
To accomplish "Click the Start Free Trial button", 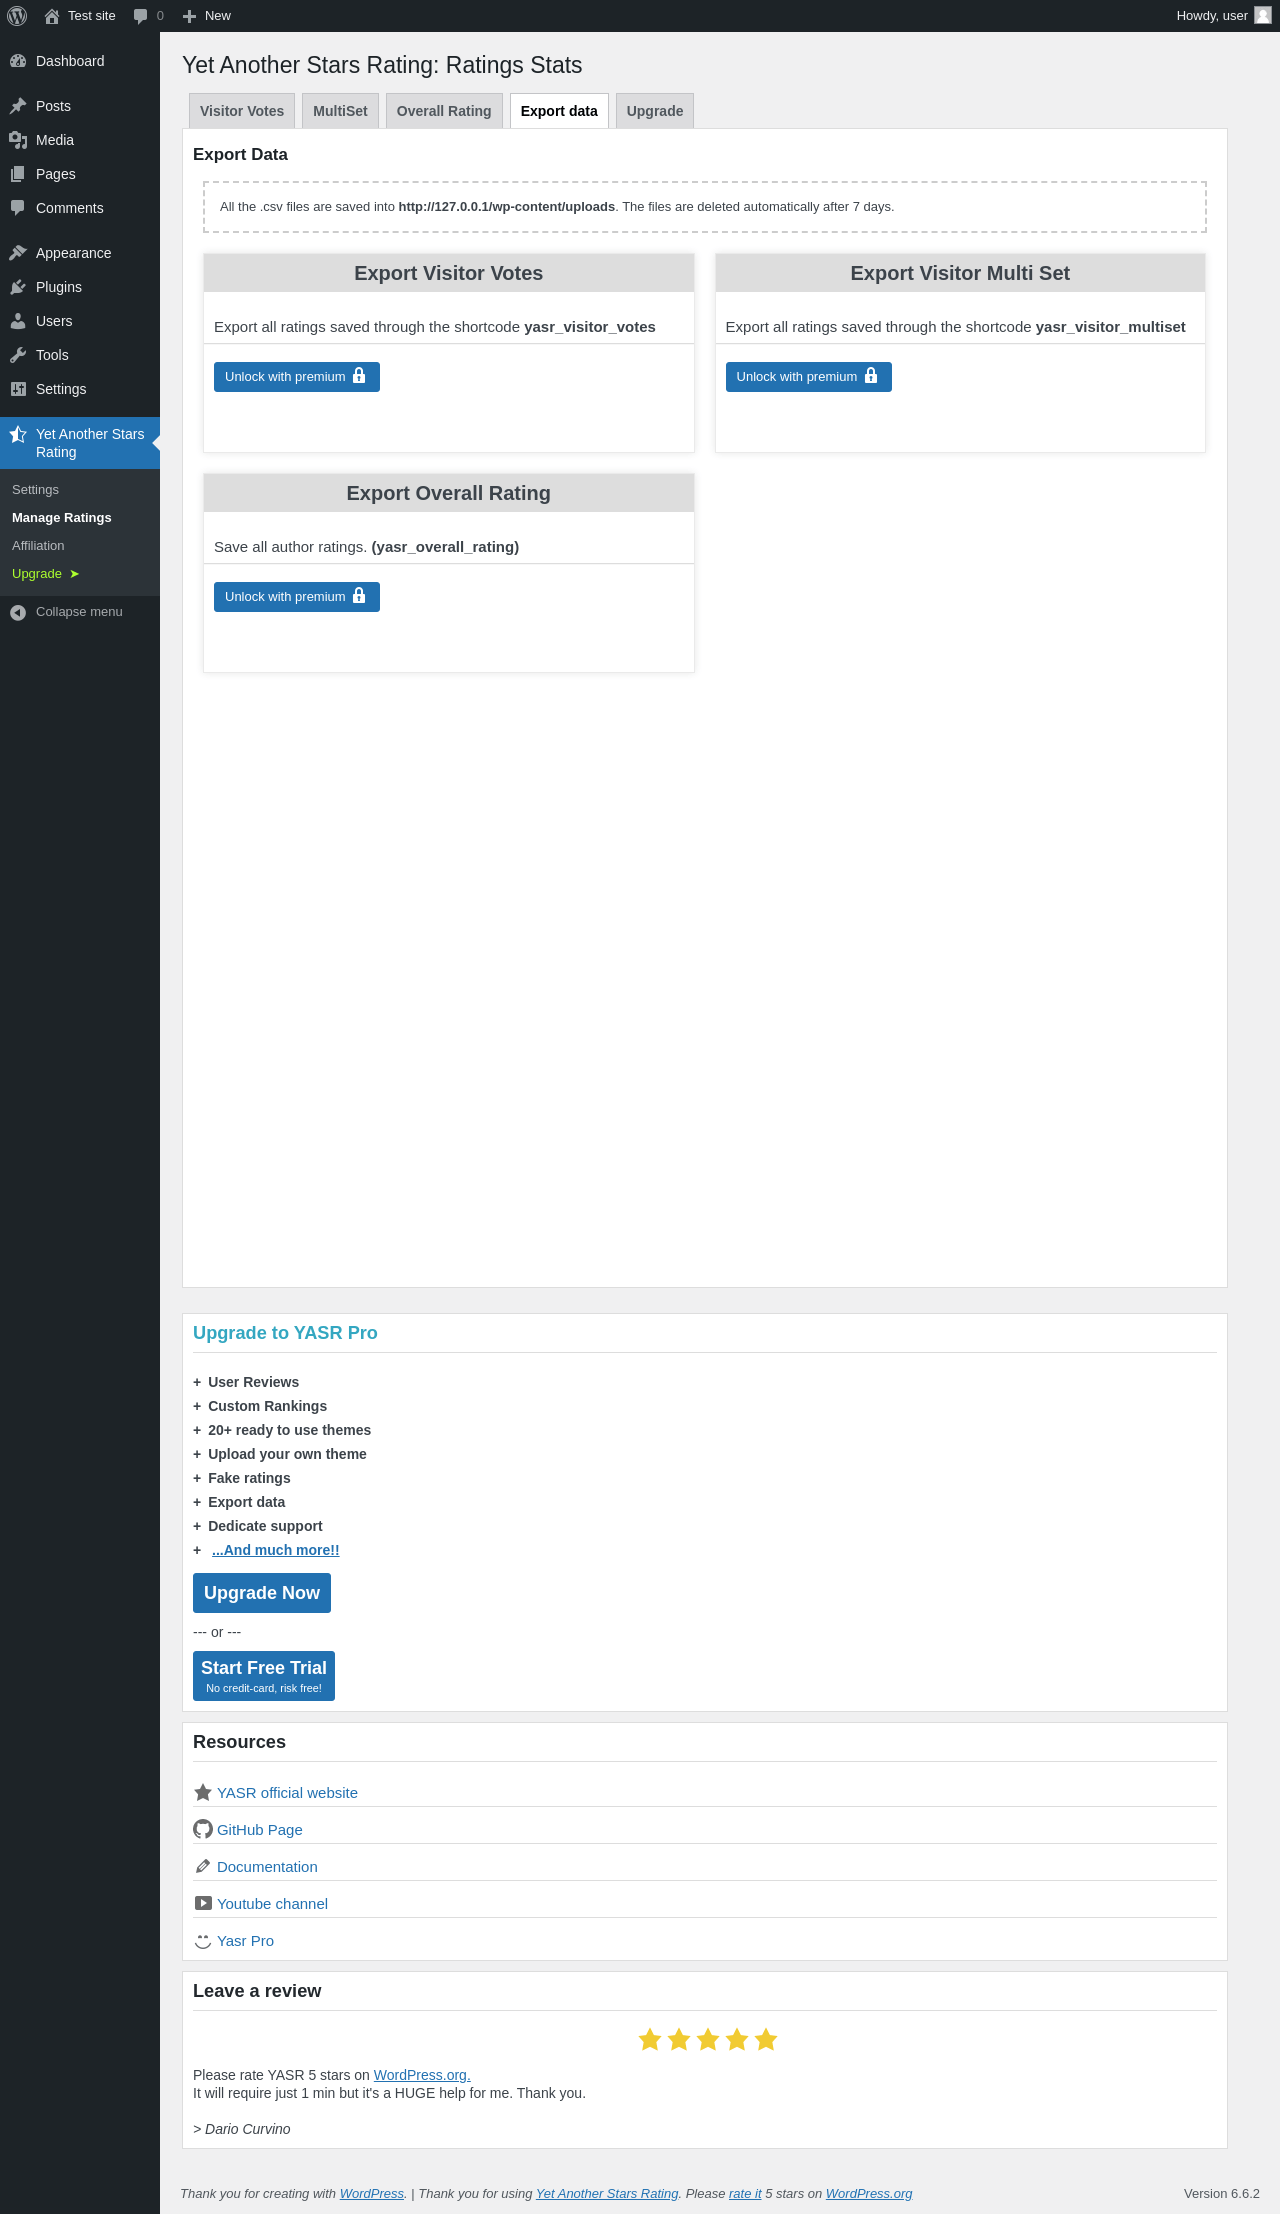I will [264, 1676].
